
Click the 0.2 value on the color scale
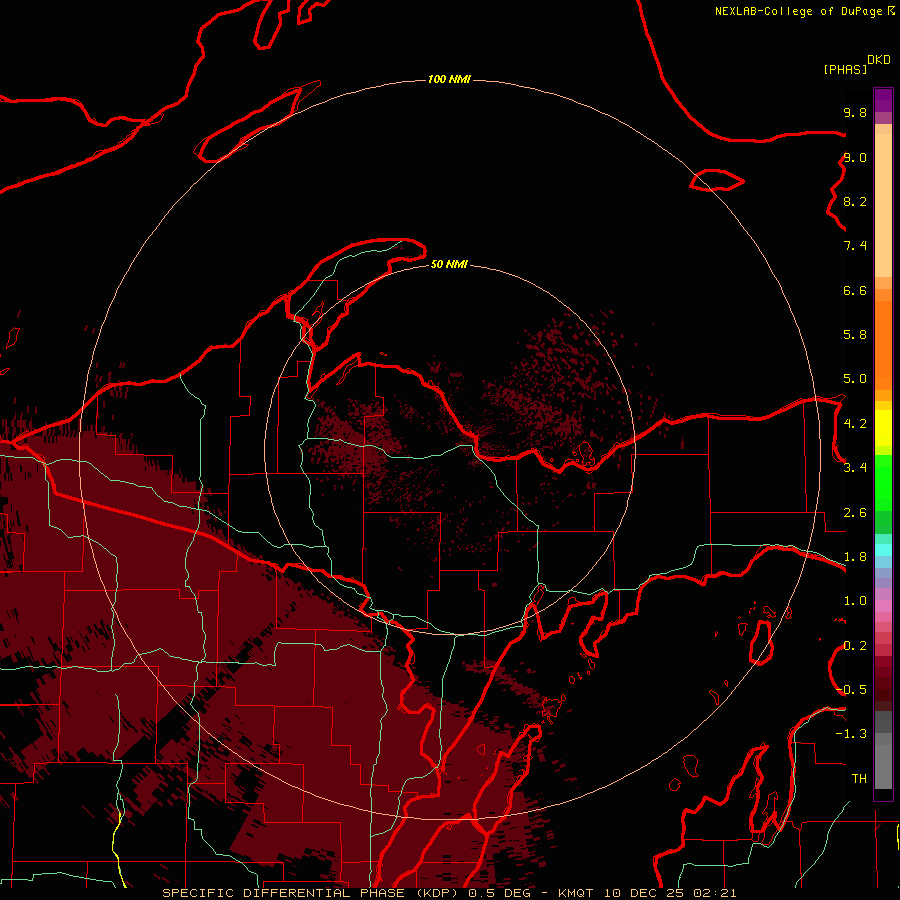[855, 646]
